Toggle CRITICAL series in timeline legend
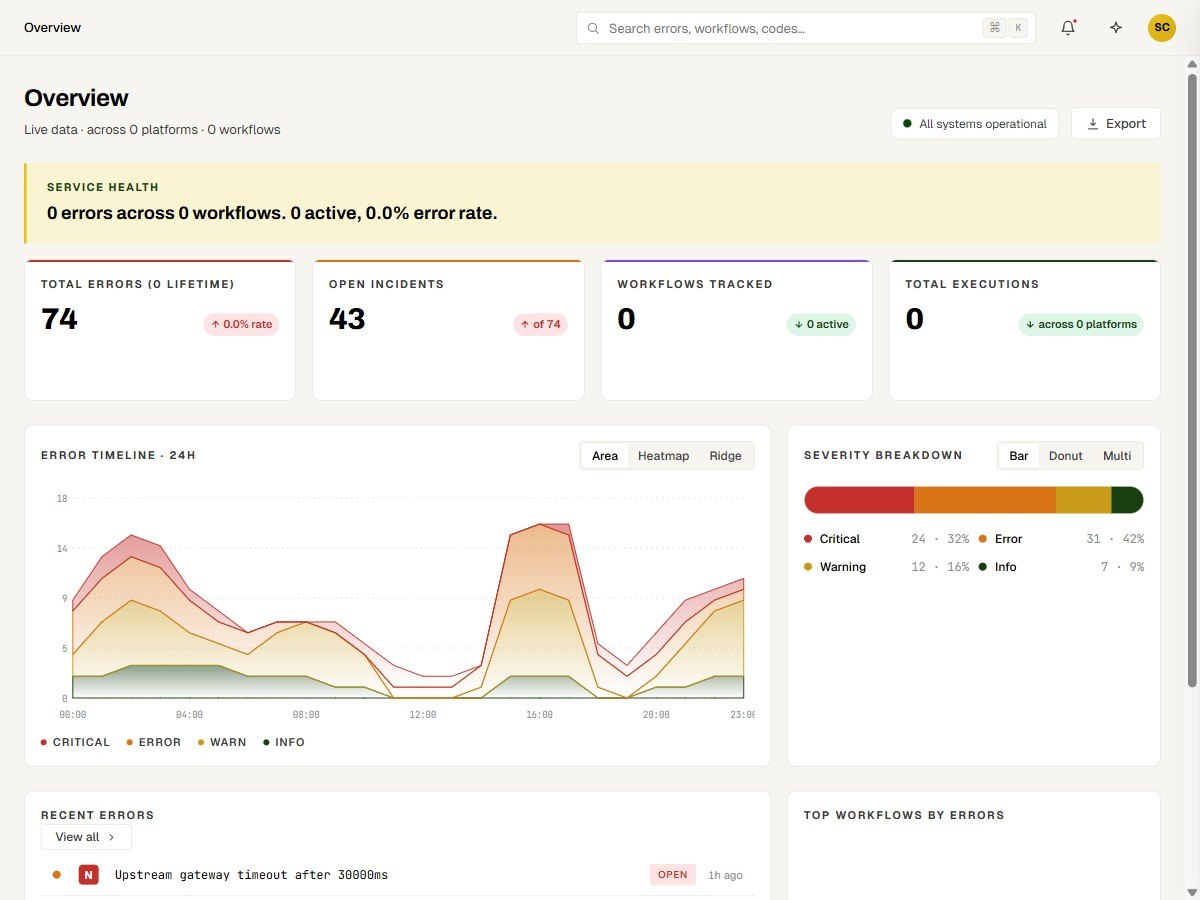 (76, 743)
